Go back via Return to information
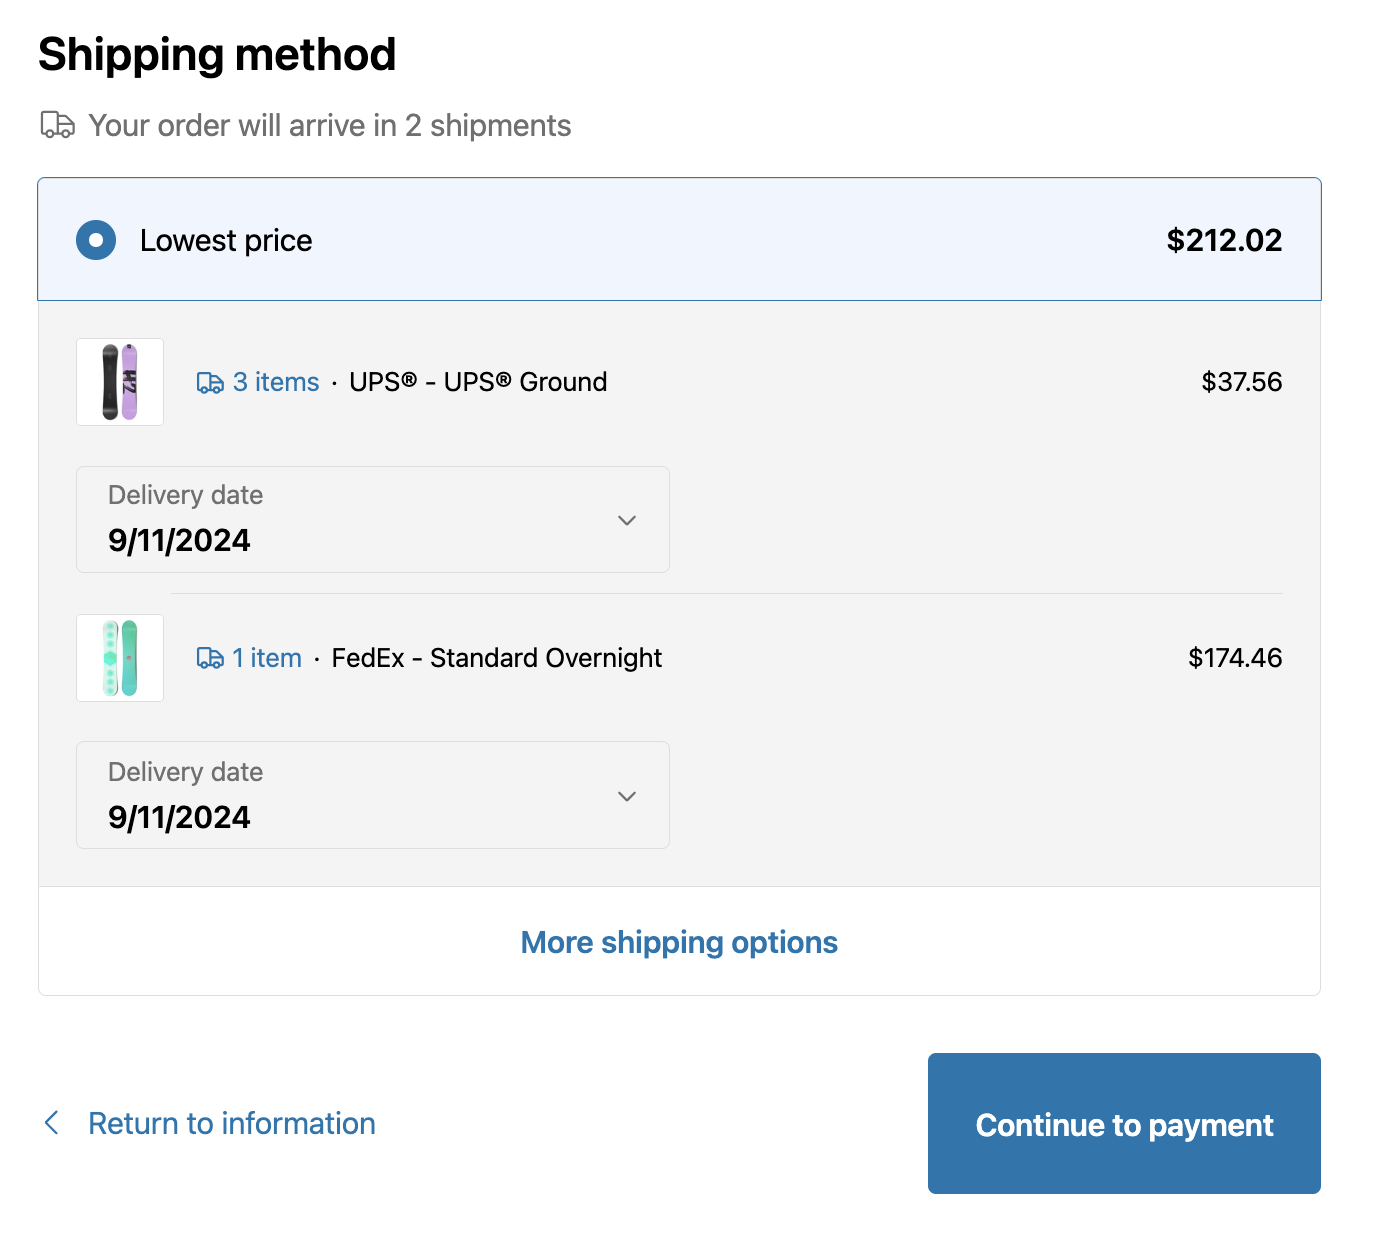The width and height of the screenshot is (1388, 1242). pyautogui.click(x=232, y=1123)
